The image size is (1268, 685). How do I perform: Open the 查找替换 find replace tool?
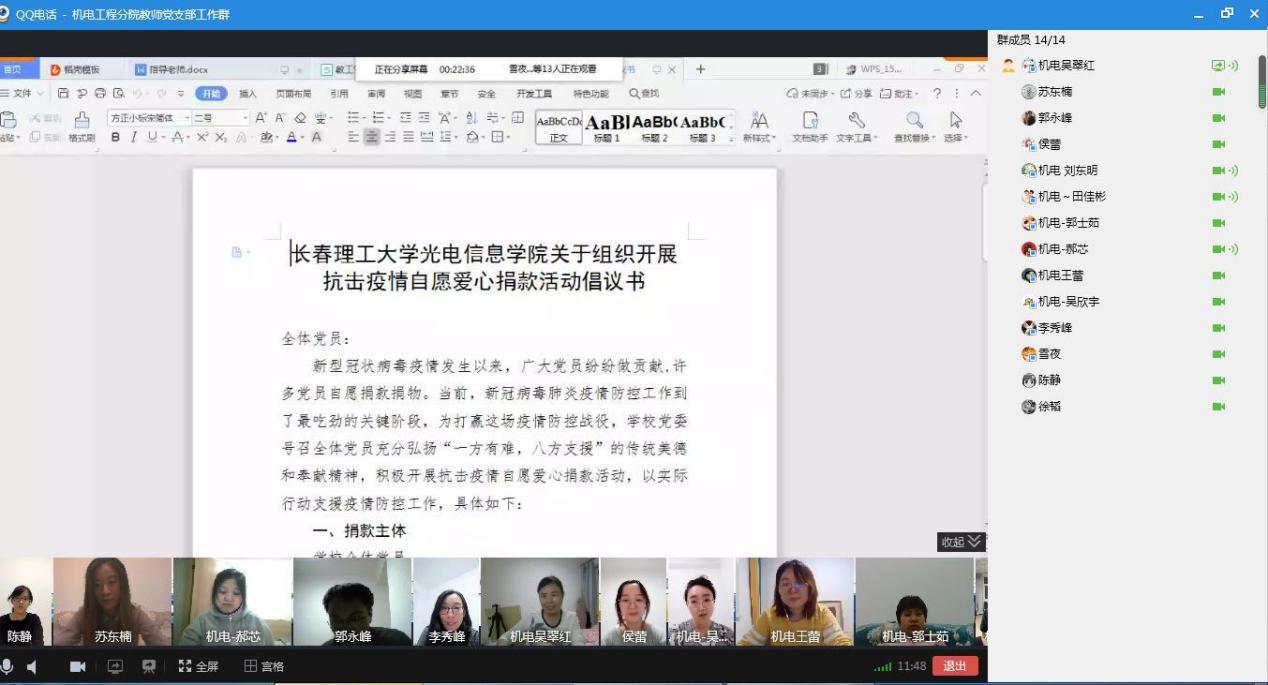(914, 127)
